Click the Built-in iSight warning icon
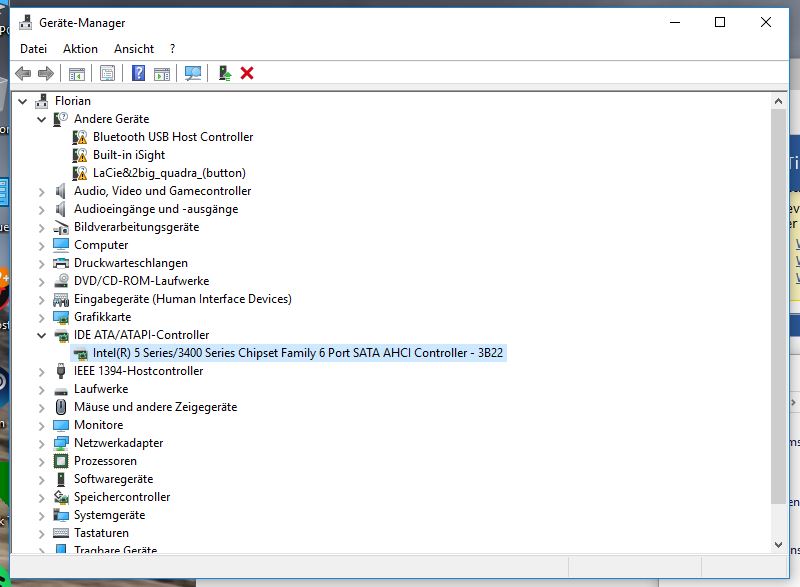Image resolution: width=800 pixels, height=587 pixels. 80,155
